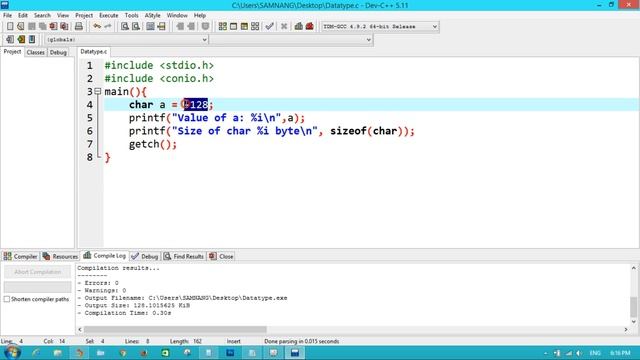
Task: Click the ENG language indicator in tray
Action: [x=595, y=353]
